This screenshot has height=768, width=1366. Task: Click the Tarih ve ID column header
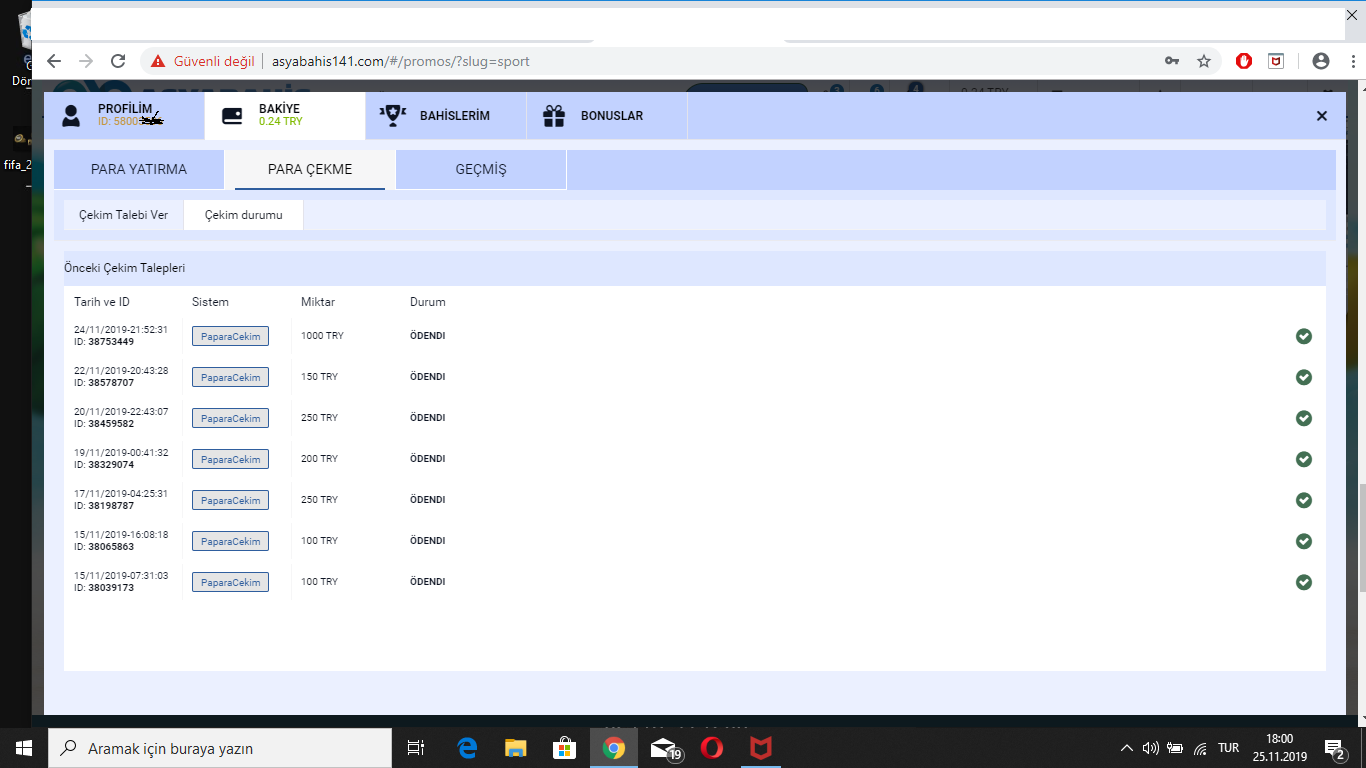[102, 302]
